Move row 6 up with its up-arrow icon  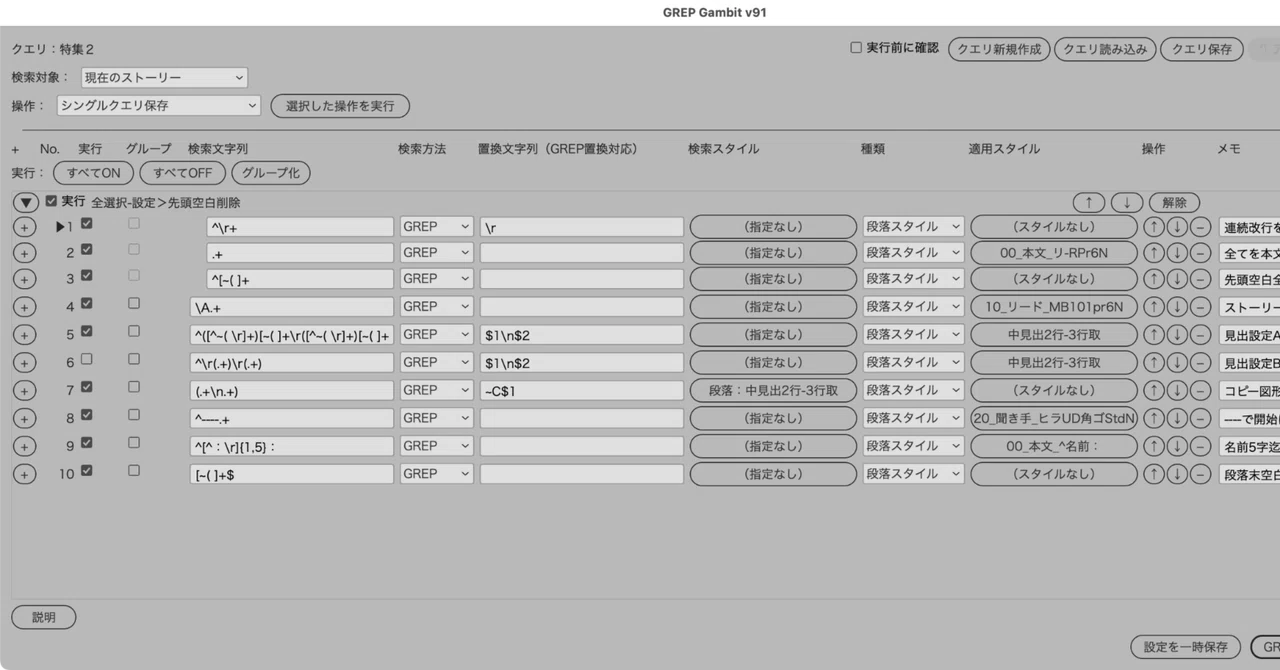1155,363
